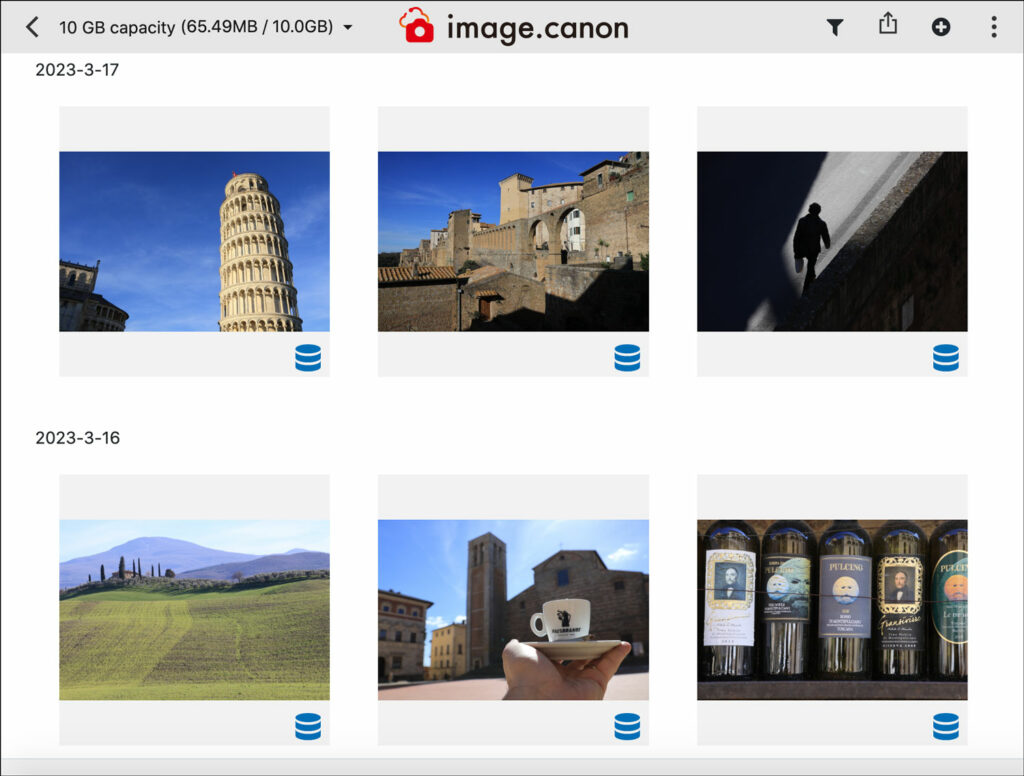This screenshot has width=1024, height=776.
Task: Click the add plus icon
Action: (941, 27)
